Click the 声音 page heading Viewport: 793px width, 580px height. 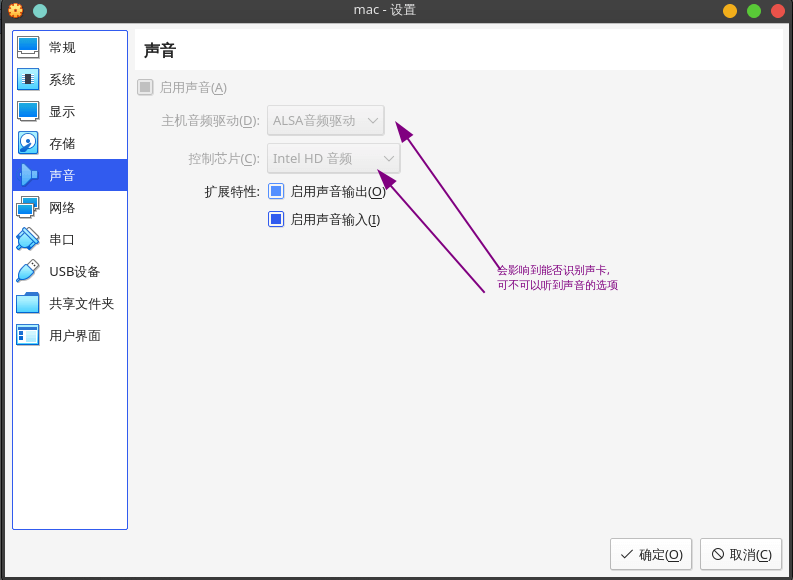pos(160,51)
